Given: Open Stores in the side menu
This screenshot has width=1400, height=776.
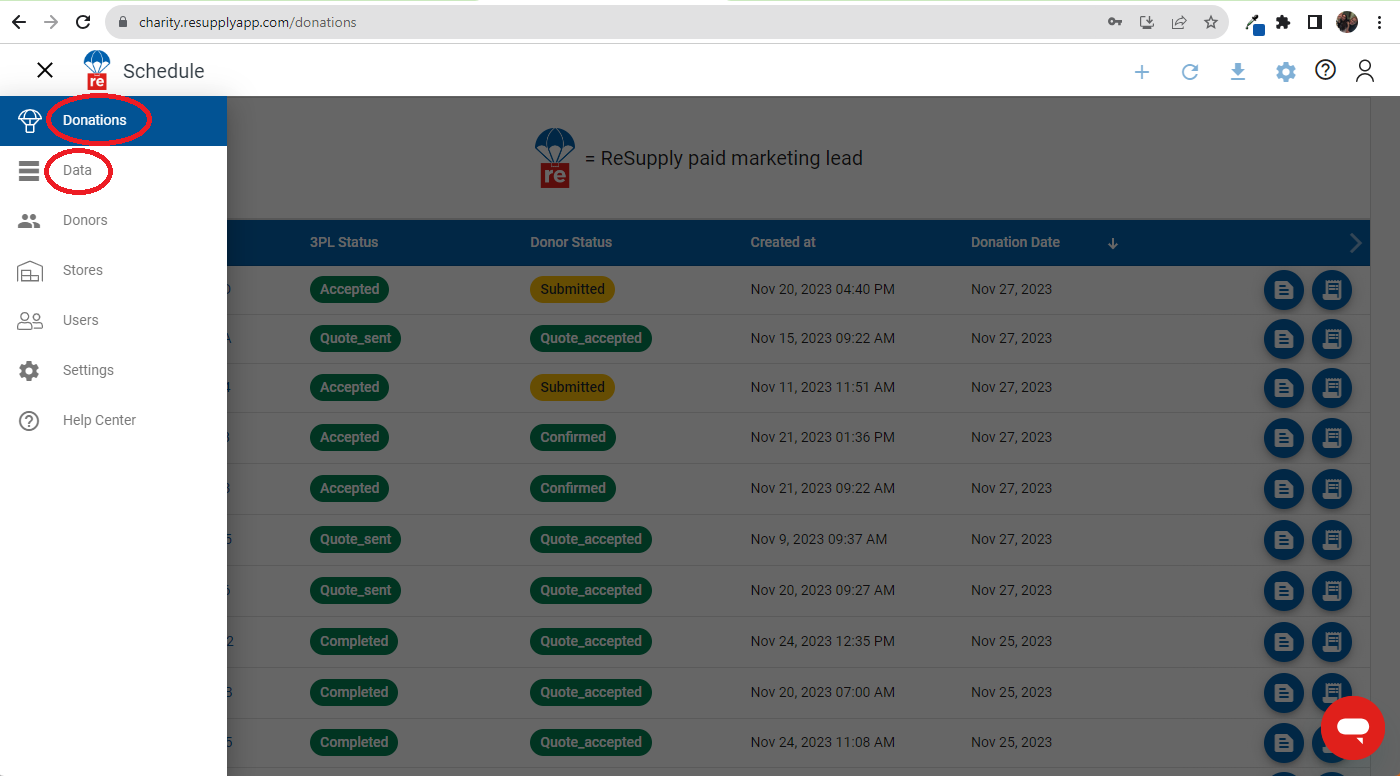Looking at the screenshot, I should pyautogui.click(x=113, y=271).
